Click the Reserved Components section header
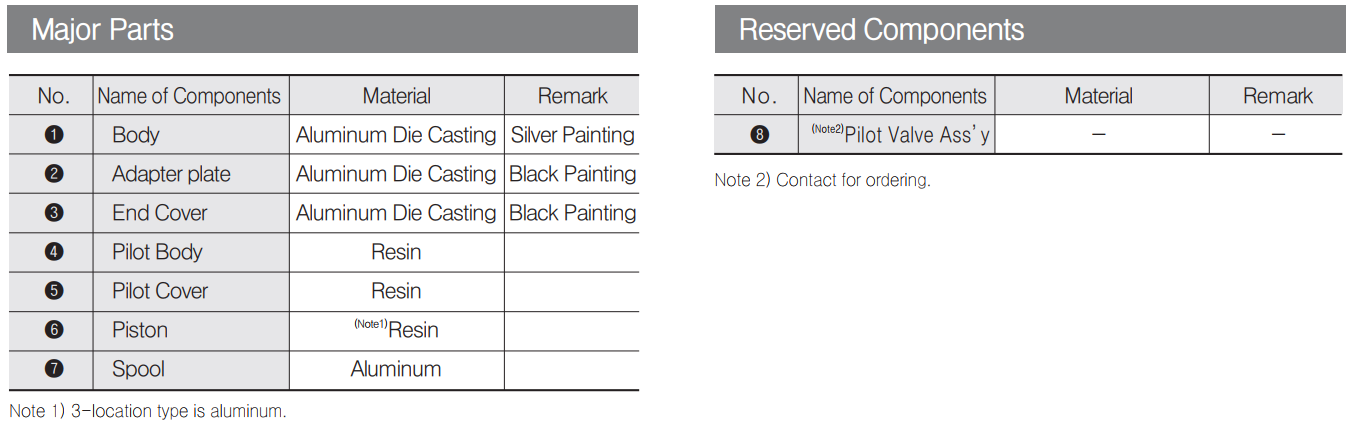Image resolution: width=1350 pixels, height=432 pixels. click(881, 30)
